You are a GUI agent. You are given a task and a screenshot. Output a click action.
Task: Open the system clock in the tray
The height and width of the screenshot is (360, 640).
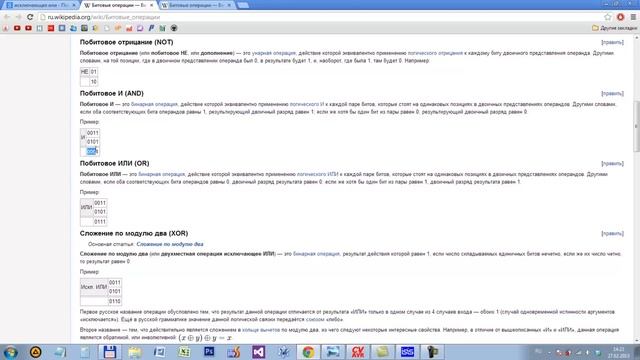[618, 352]
